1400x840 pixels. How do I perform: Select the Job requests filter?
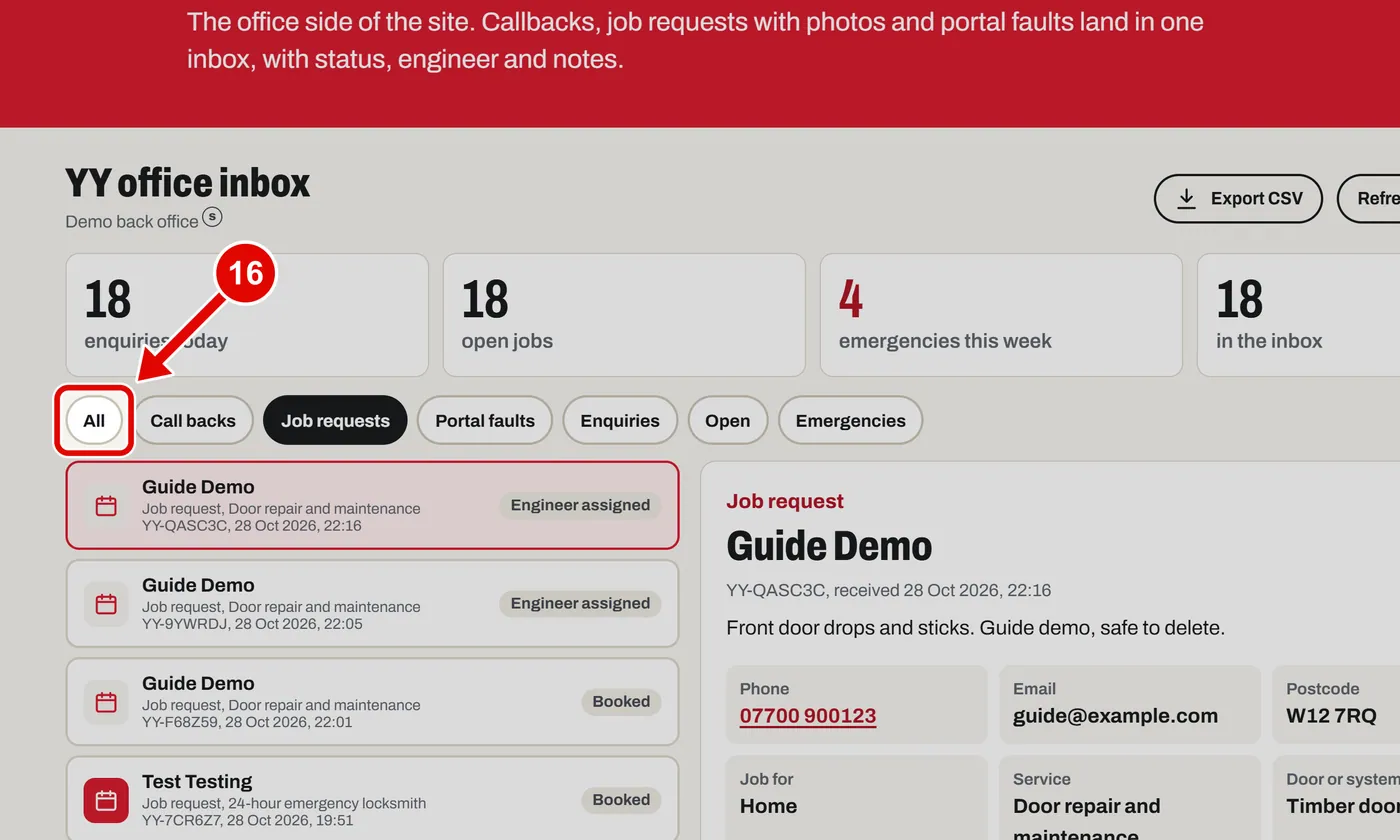pos(335,421)
